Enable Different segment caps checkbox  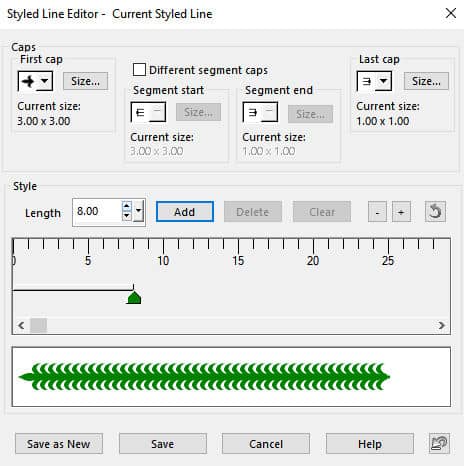(x=139, y=70)
